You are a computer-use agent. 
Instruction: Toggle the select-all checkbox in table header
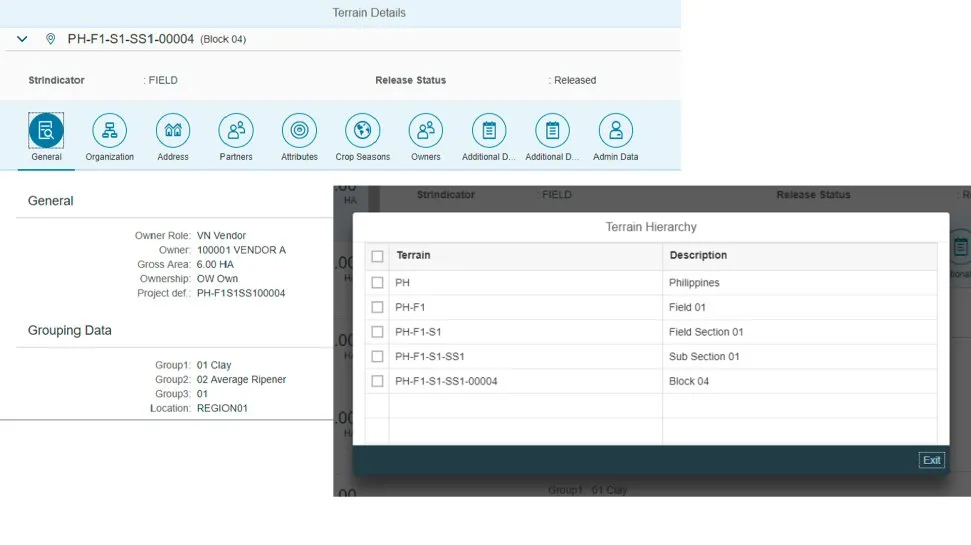coord(377,256)
